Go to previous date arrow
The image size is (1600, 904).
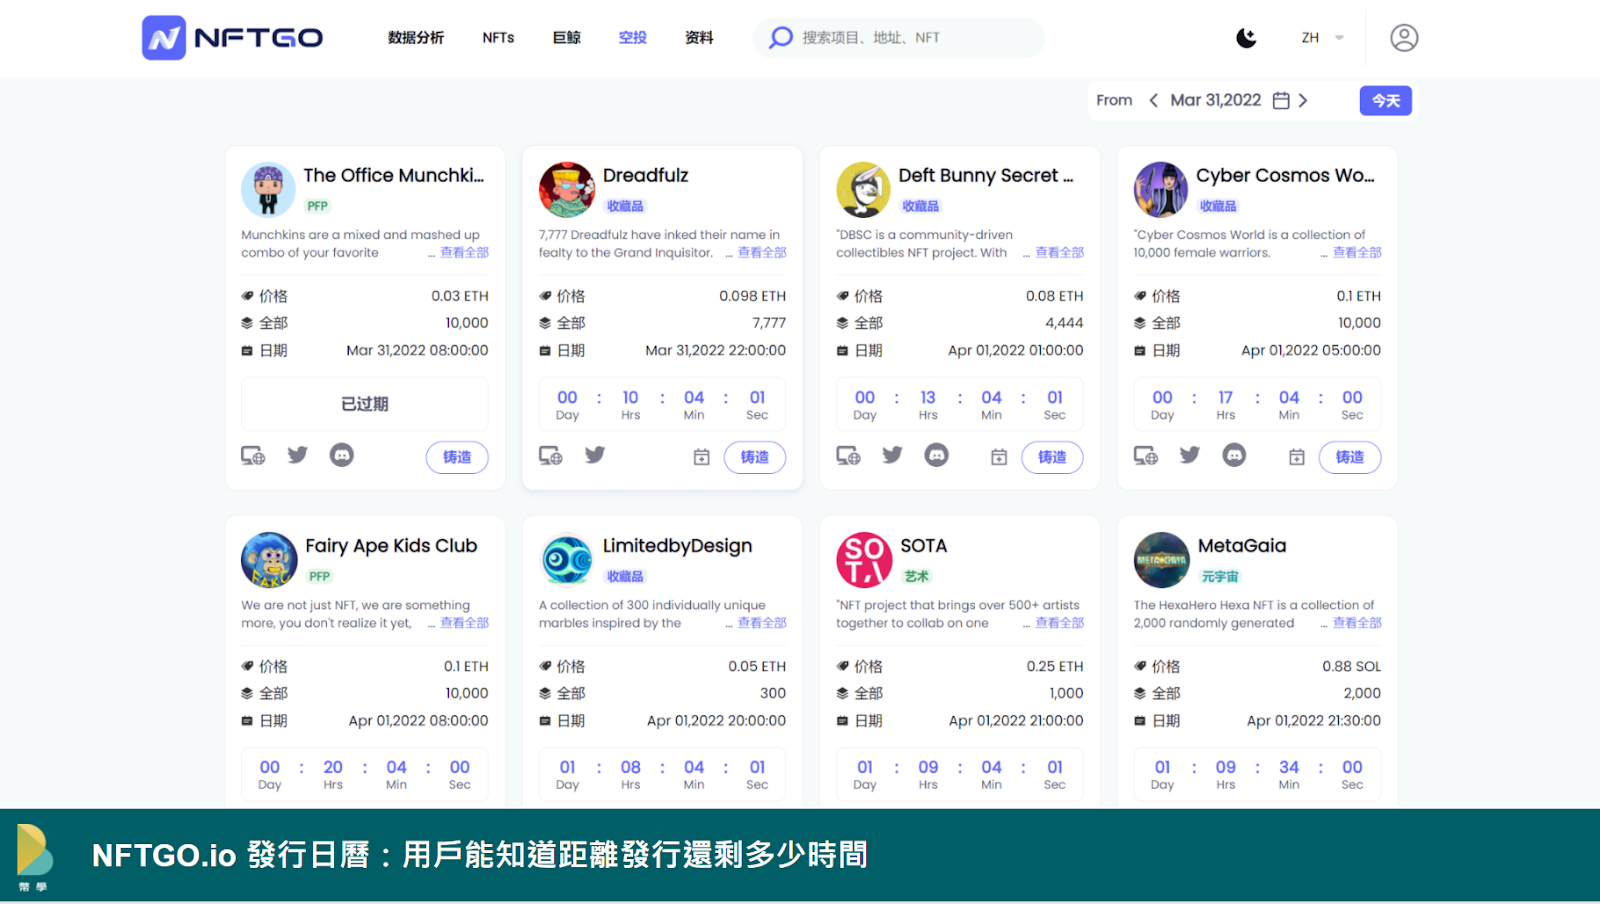(x=1153, y=100)
